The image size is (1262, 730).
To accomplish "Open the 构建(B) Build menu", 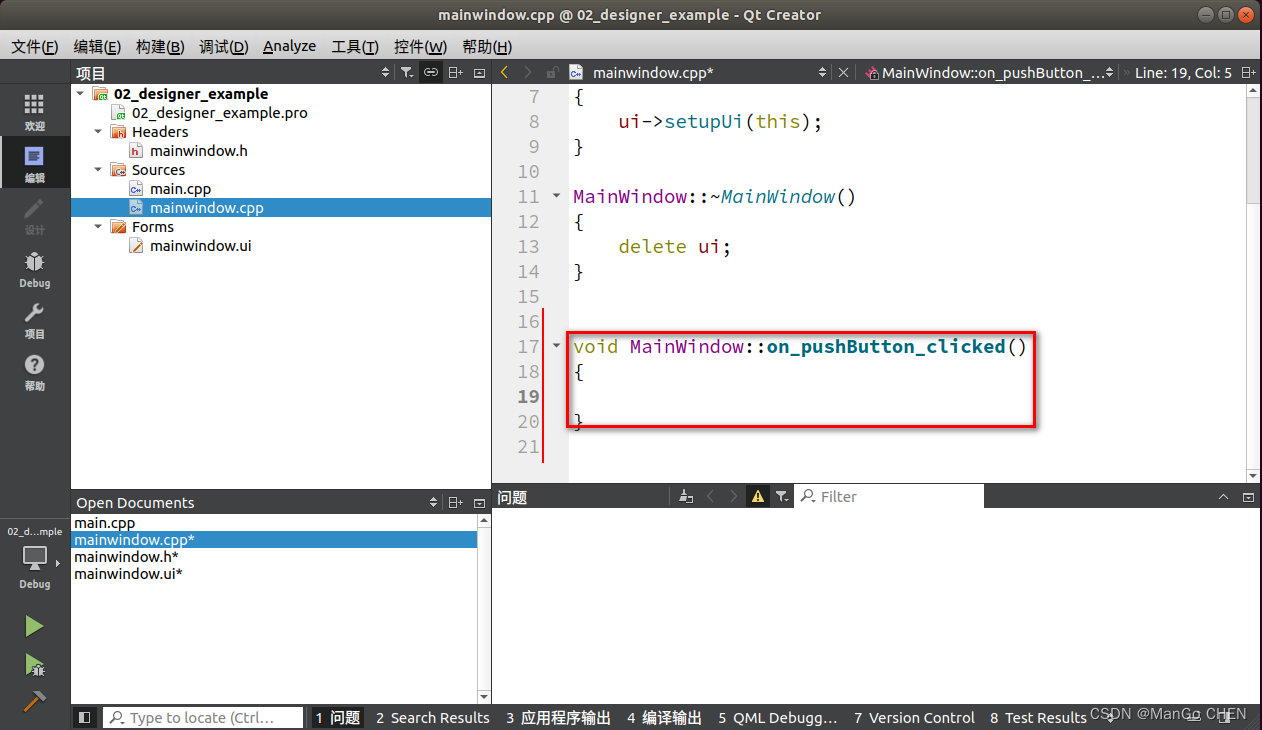I will (160, 47).
